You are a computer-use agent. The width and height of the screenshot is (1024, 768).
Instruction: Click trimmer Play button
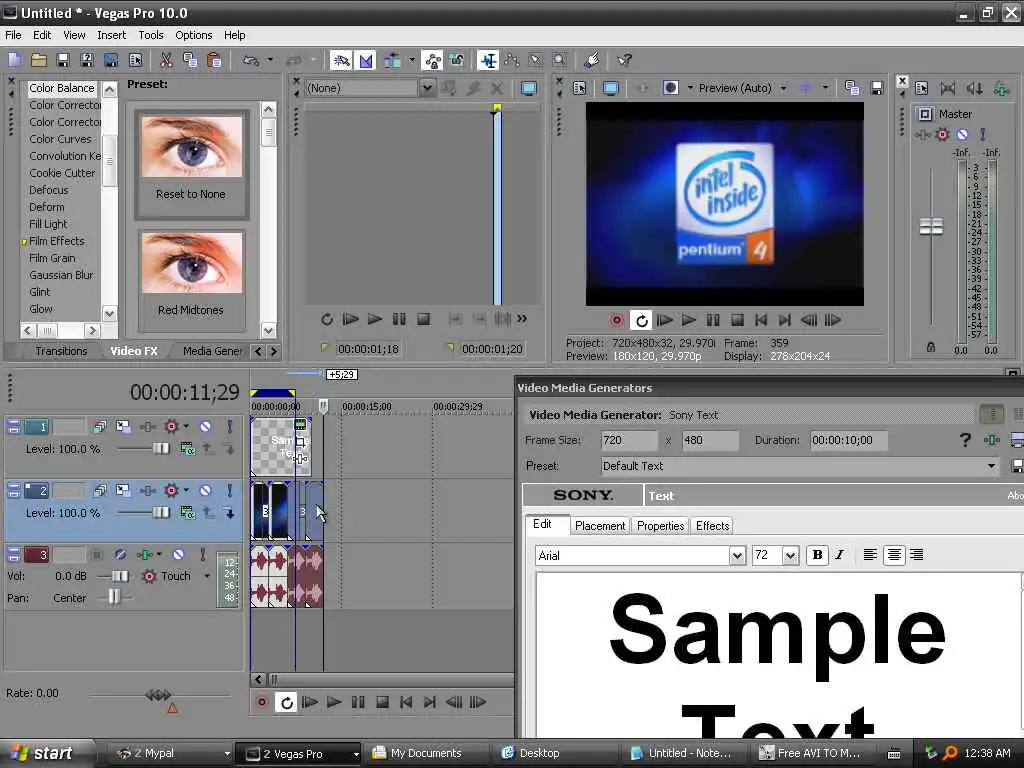click(375, 319)
